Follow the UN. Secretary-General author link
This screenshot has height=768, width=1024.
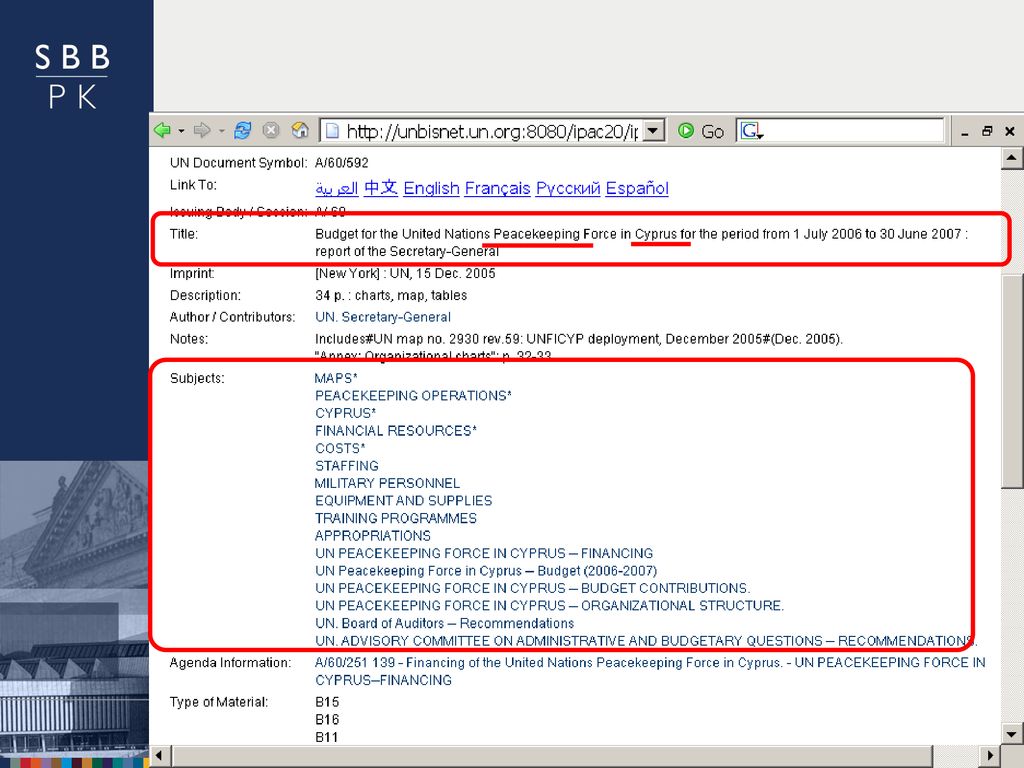pyautogui.click(x=383, y=317)
